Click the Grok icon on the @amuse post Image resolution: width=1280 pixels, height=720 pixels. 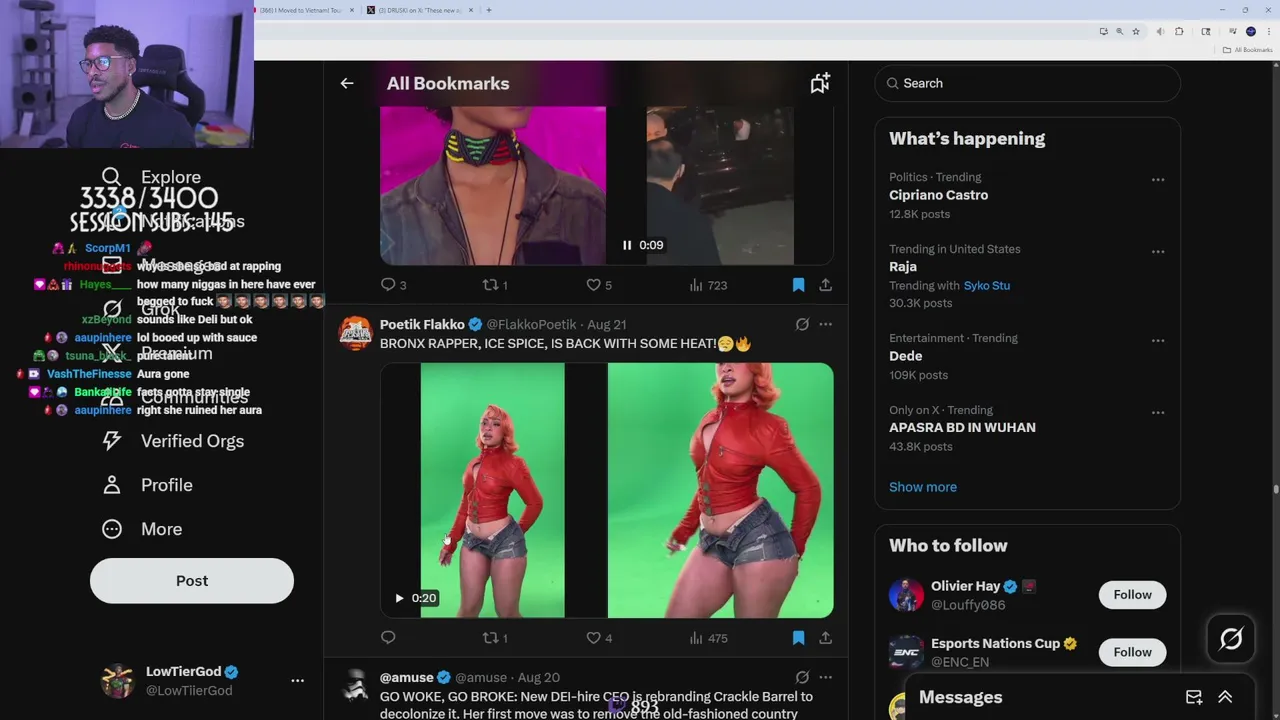(802, 677)
